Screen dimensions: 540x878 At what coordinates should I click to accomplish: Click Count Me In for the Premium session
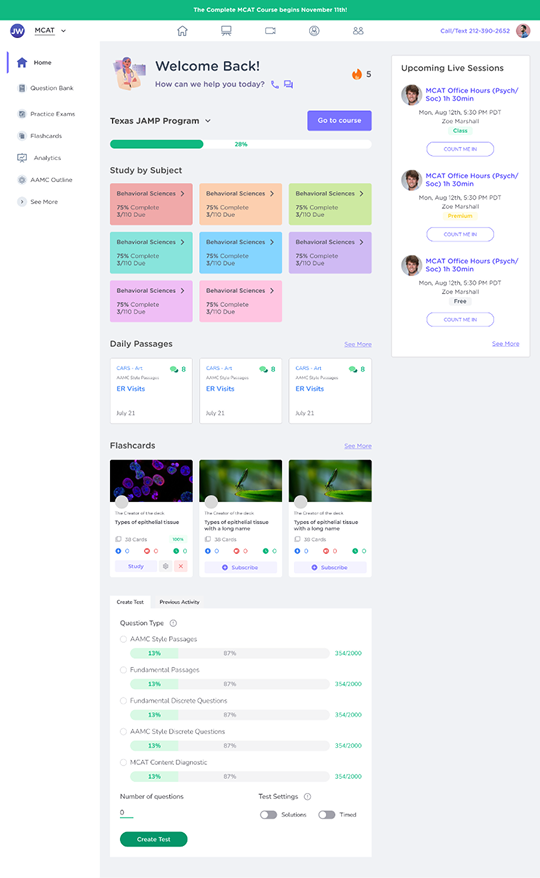click(460, 234)
